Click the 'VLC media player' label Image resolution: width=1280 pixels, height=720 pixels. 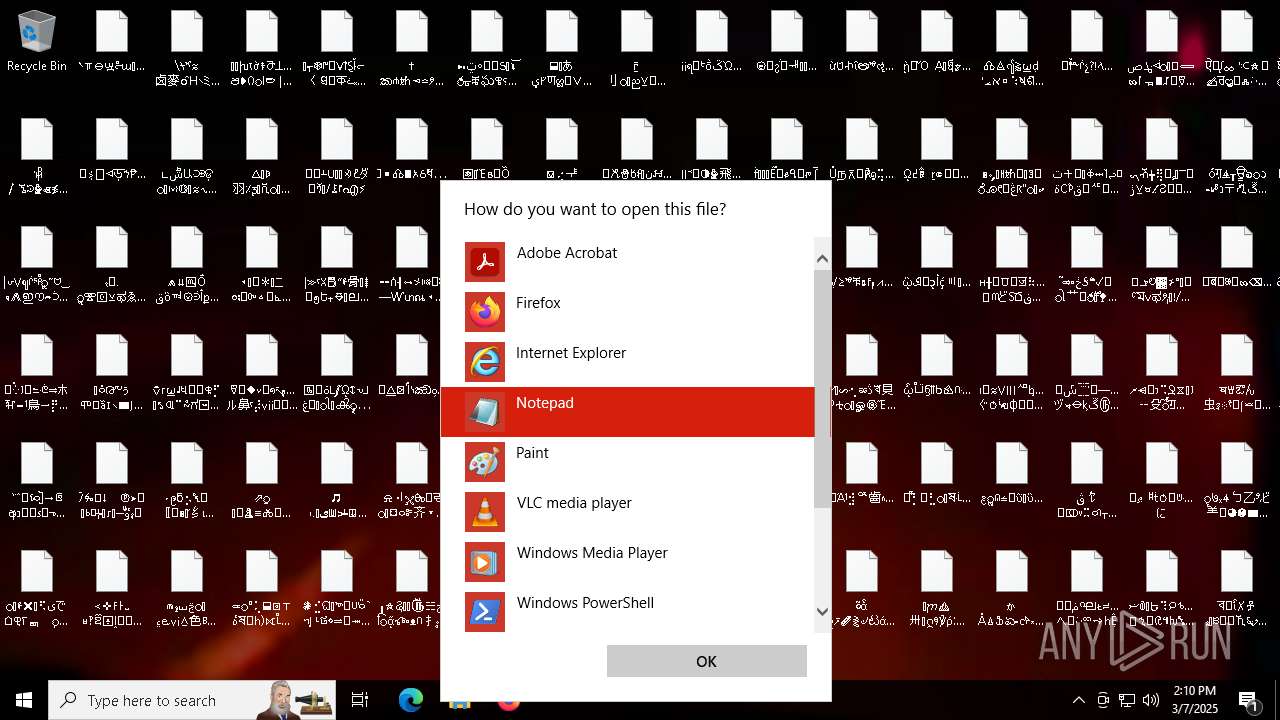tap(574, 503)
